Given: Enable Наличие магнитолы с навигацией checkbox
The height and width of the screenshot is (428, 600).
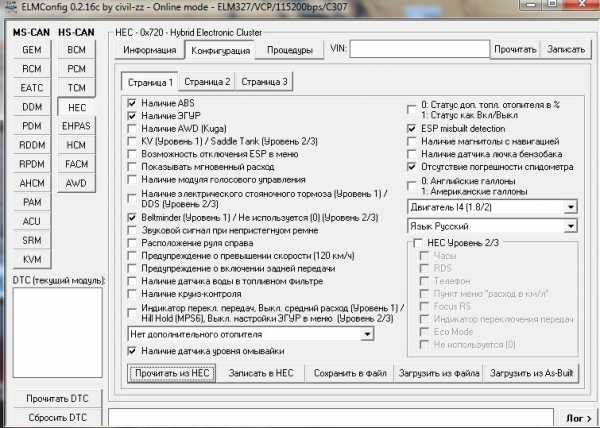Looking at the screenshot, I should pyautogui.click(x=412, y=142).
